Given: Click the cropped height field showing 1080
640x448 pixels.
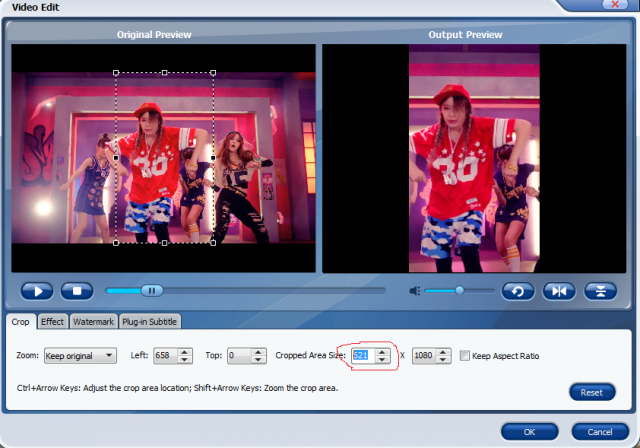Looking at the screenshot, I should point(424,355).
